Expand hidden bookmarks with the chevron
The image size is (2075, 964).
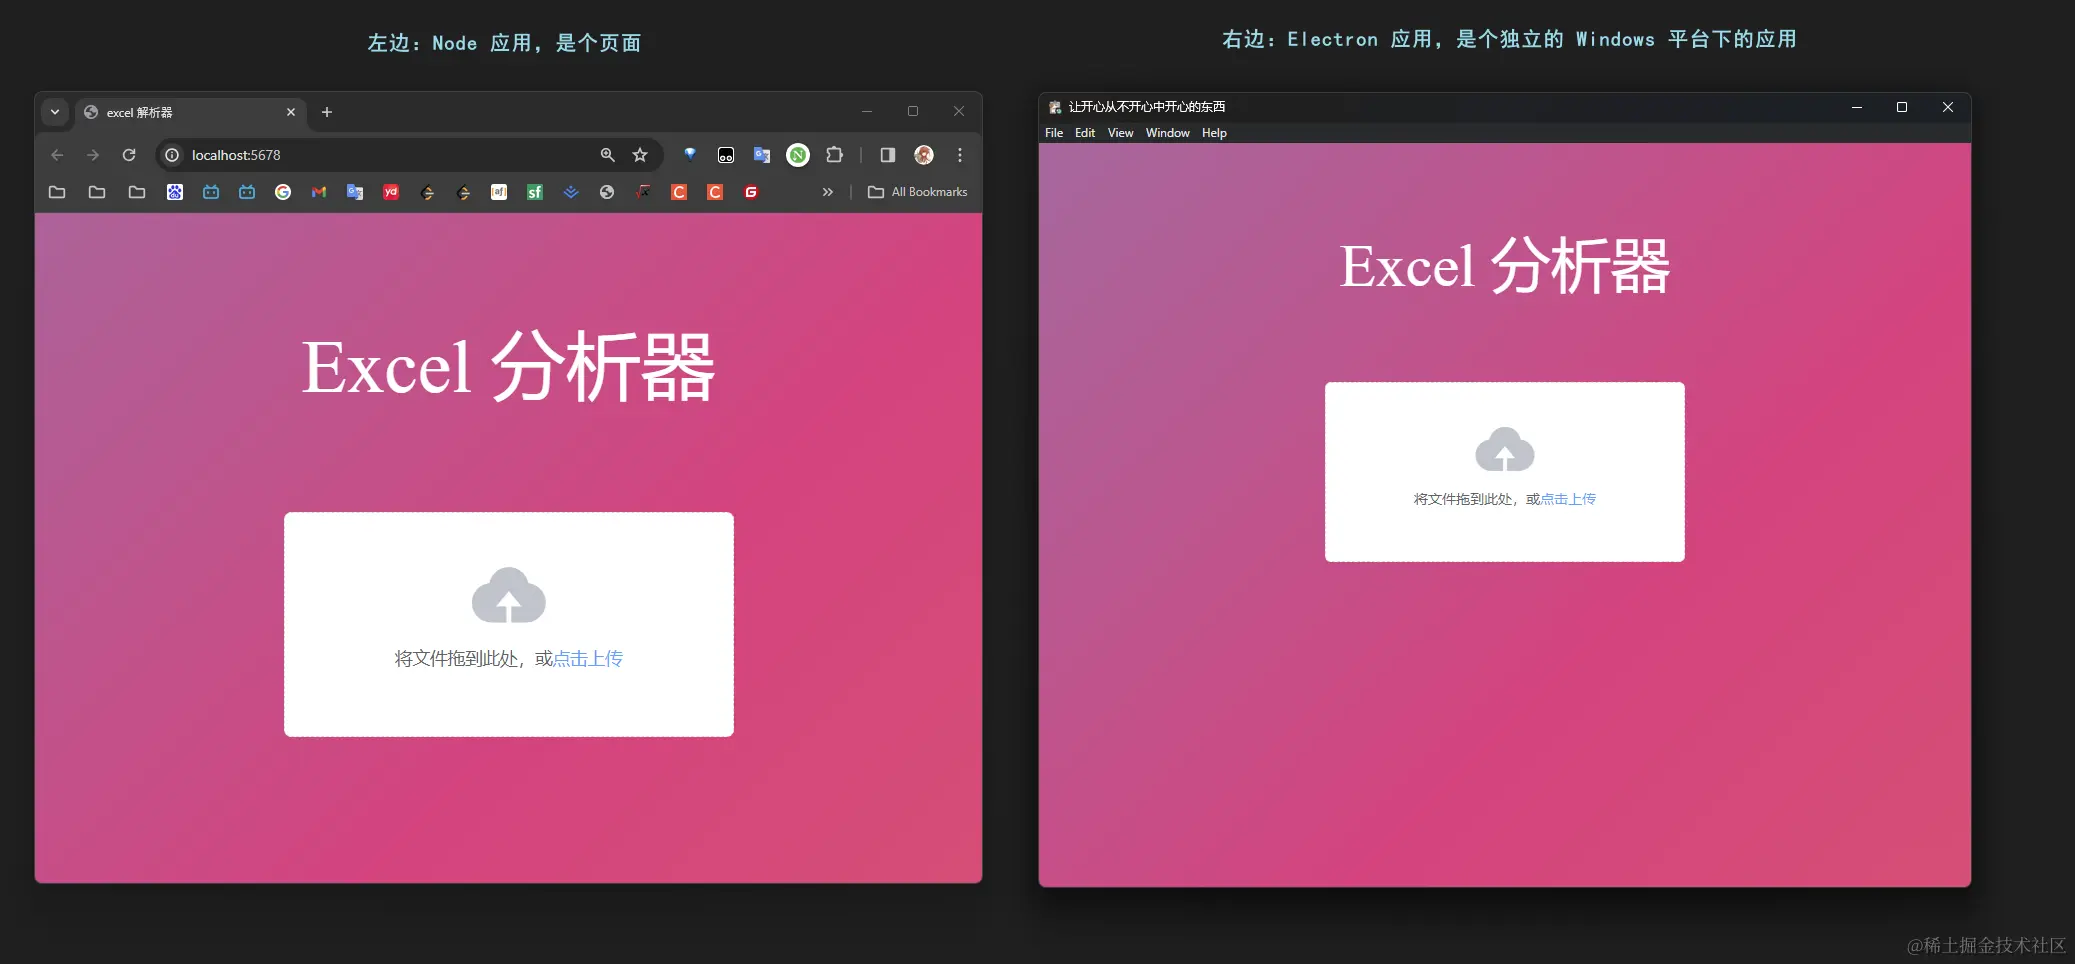click(828, 192)
